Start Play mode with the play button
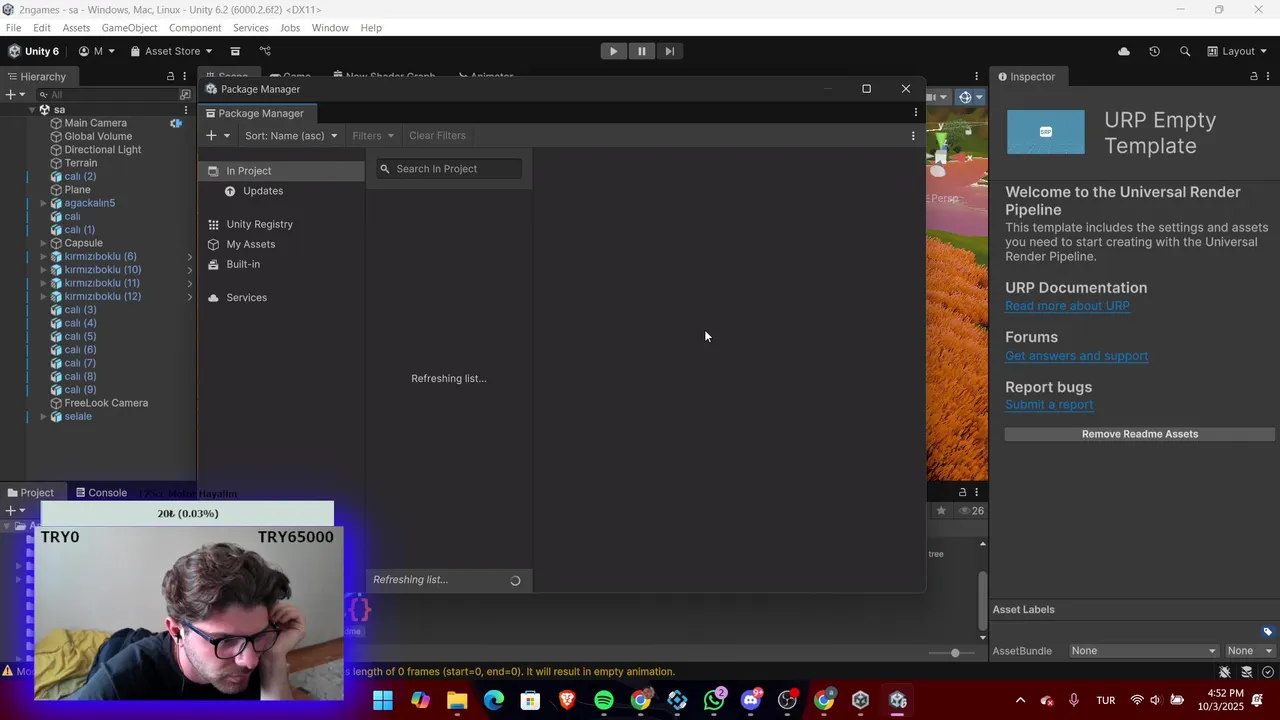Screen dimensions: 1280x720 click(613, 51)
